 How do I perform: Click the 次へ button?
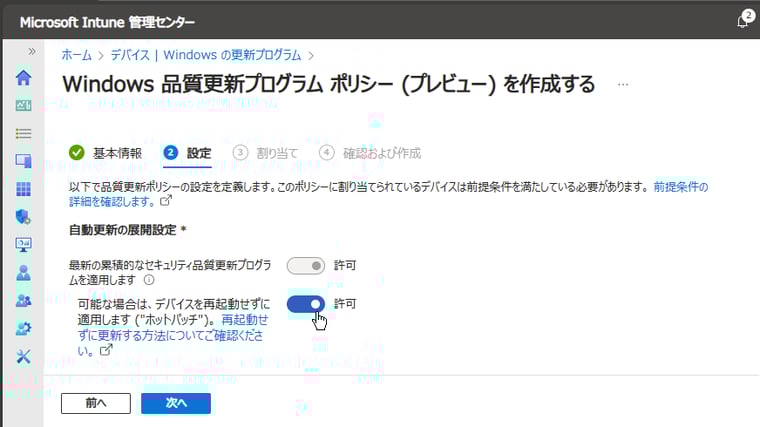pyautogui.click(x=176, y=403)
